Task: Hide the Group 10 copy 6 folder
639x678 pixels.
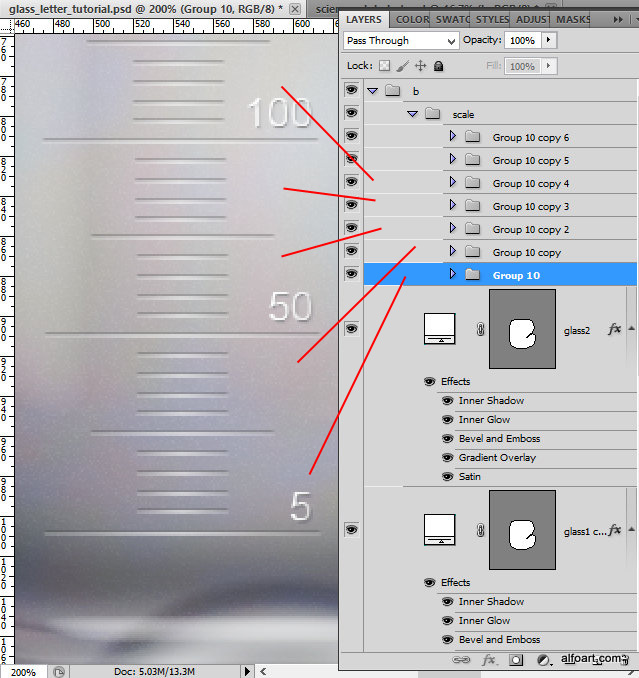Action: coord(351,137)
